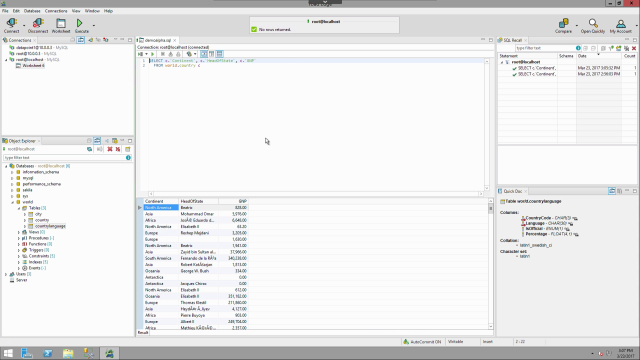Open the Database menu
The height and width of the screenshot is (360, 640).
click(x=32, y=11)
